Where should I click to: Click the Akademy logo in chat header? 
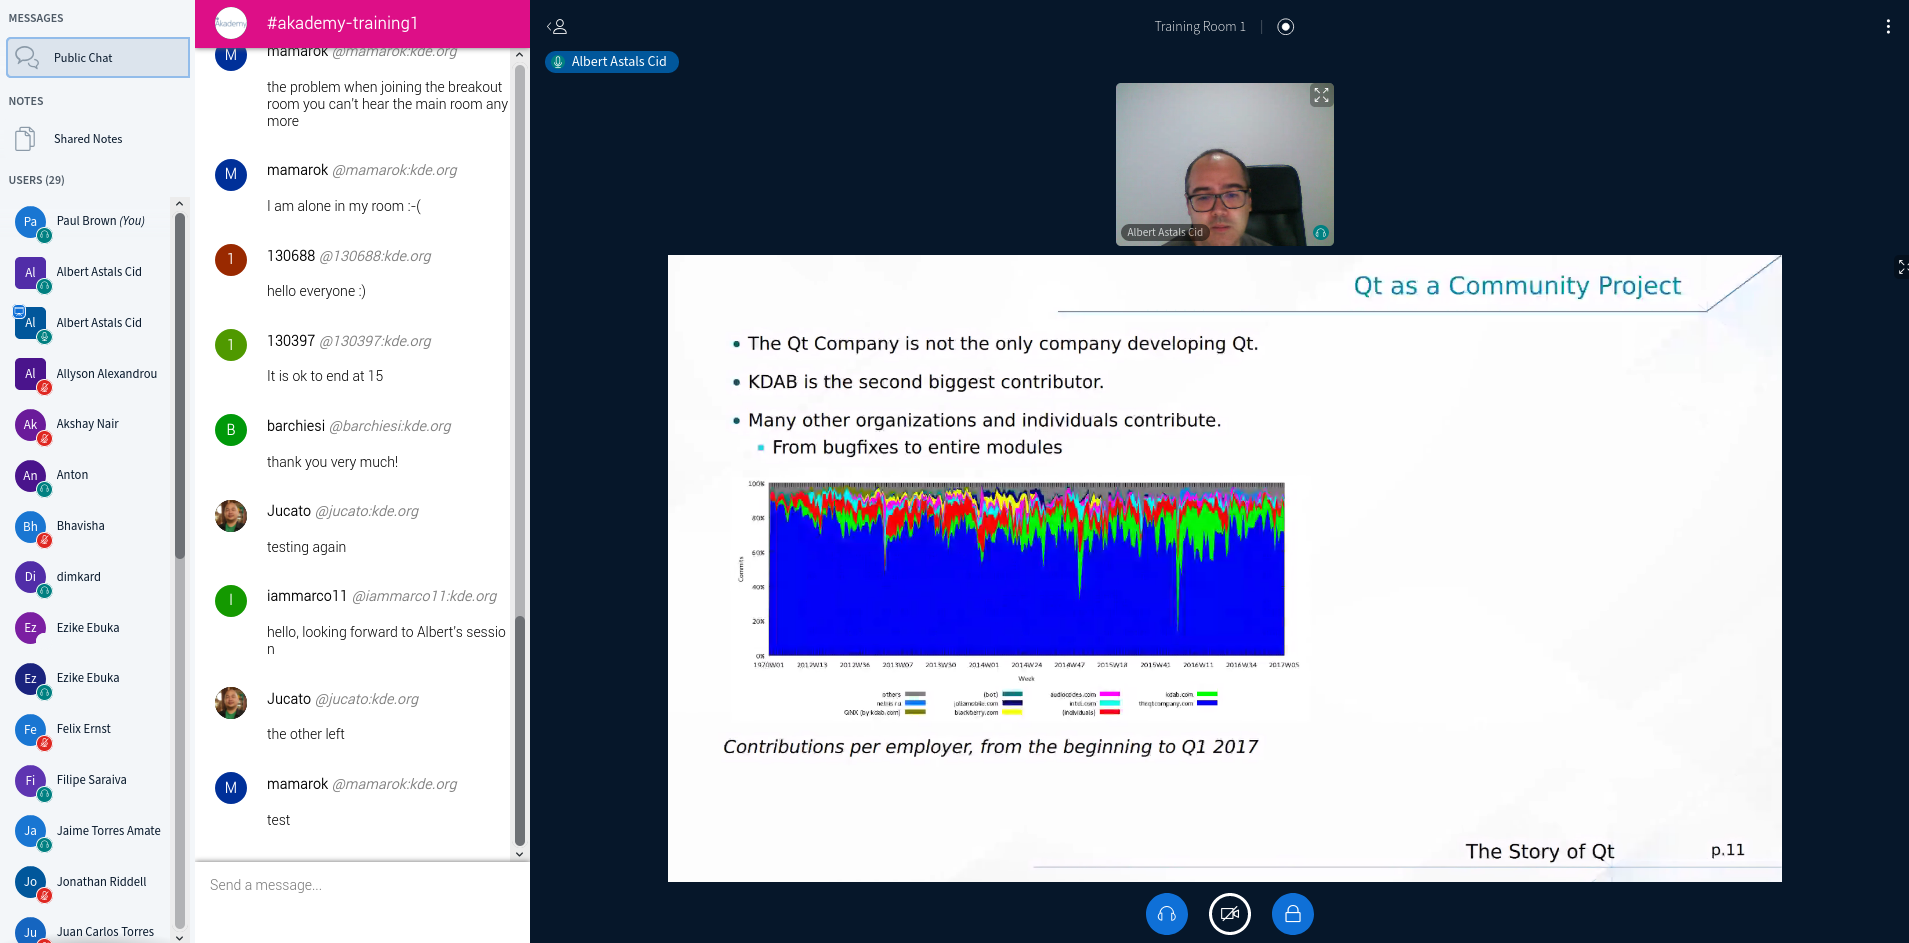[231, 23]
